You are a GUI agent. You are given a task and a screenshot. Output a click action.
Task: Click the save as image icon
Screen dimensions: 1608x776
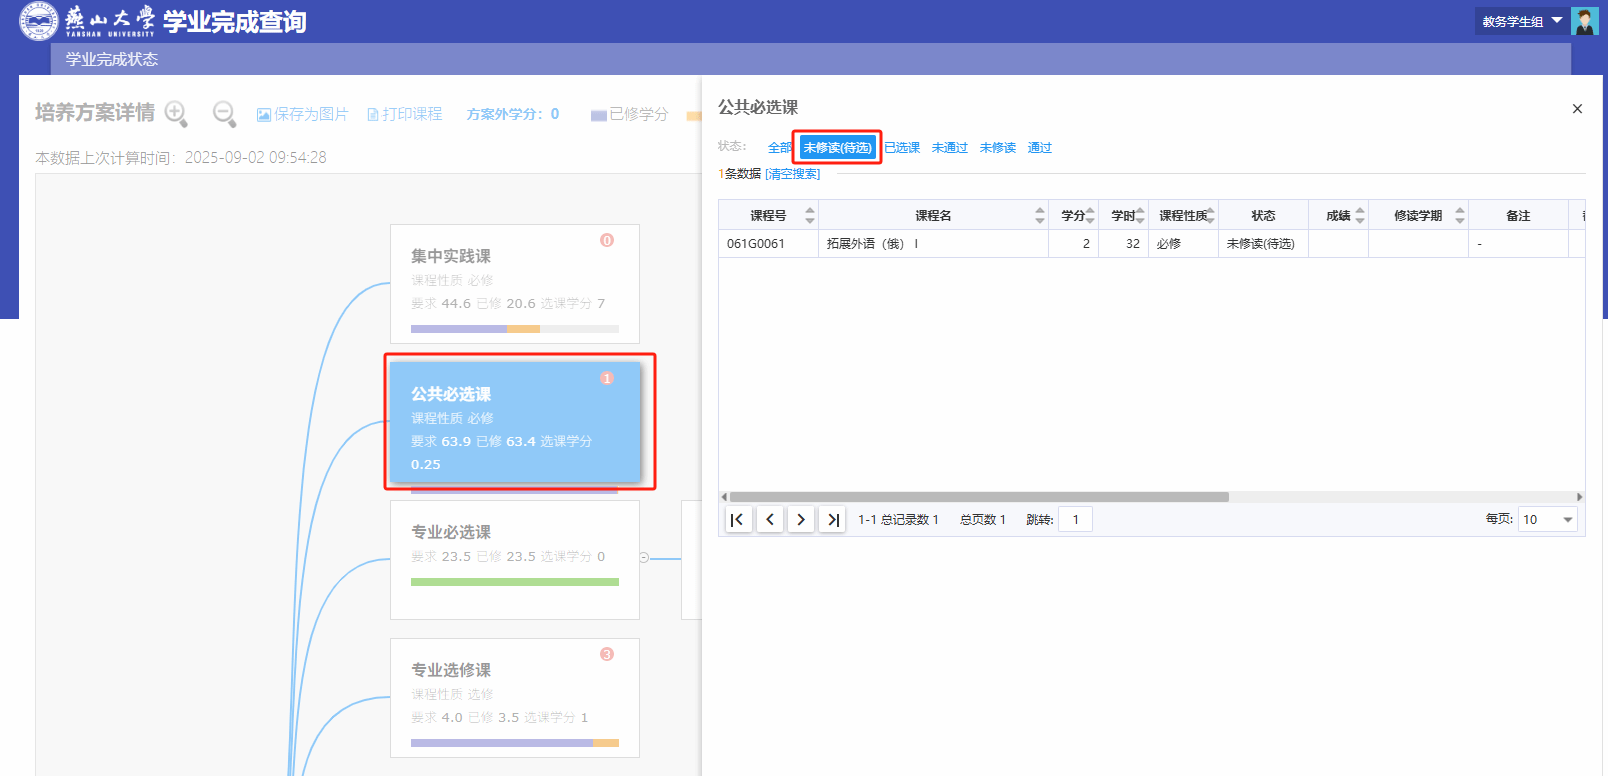coord(264,115)
